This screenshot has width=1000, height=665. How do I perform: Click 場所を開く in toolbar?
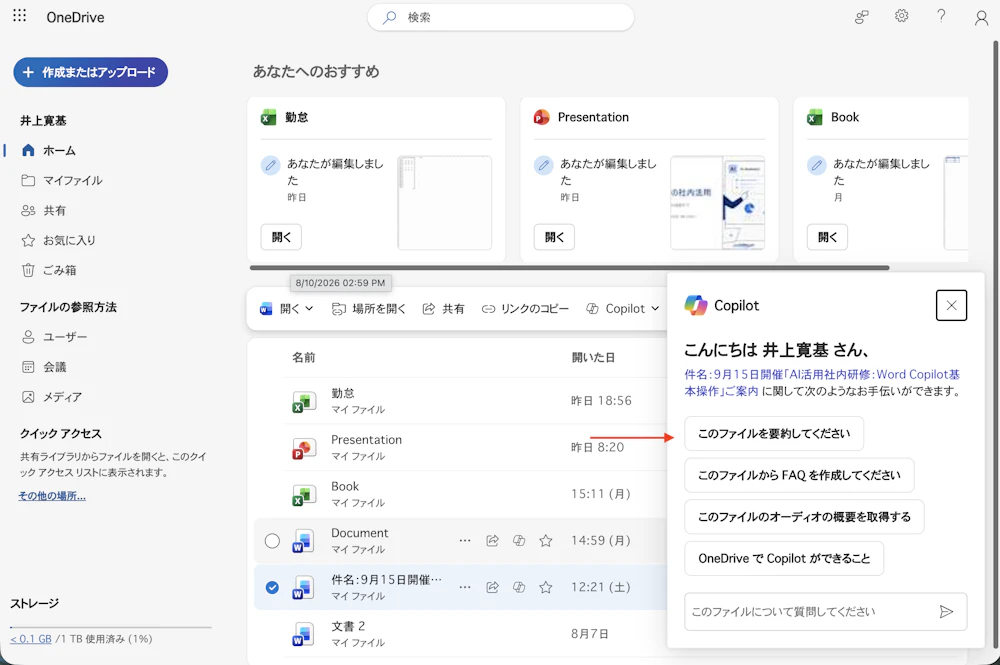click(x=369, y=309)
